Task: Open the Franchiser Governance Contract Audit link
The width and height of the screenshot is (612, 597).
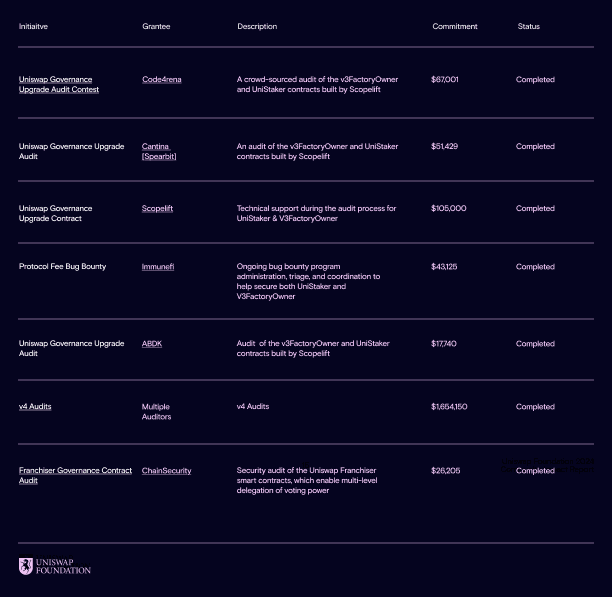Action: pyautogui.click(x=74, y=475)
